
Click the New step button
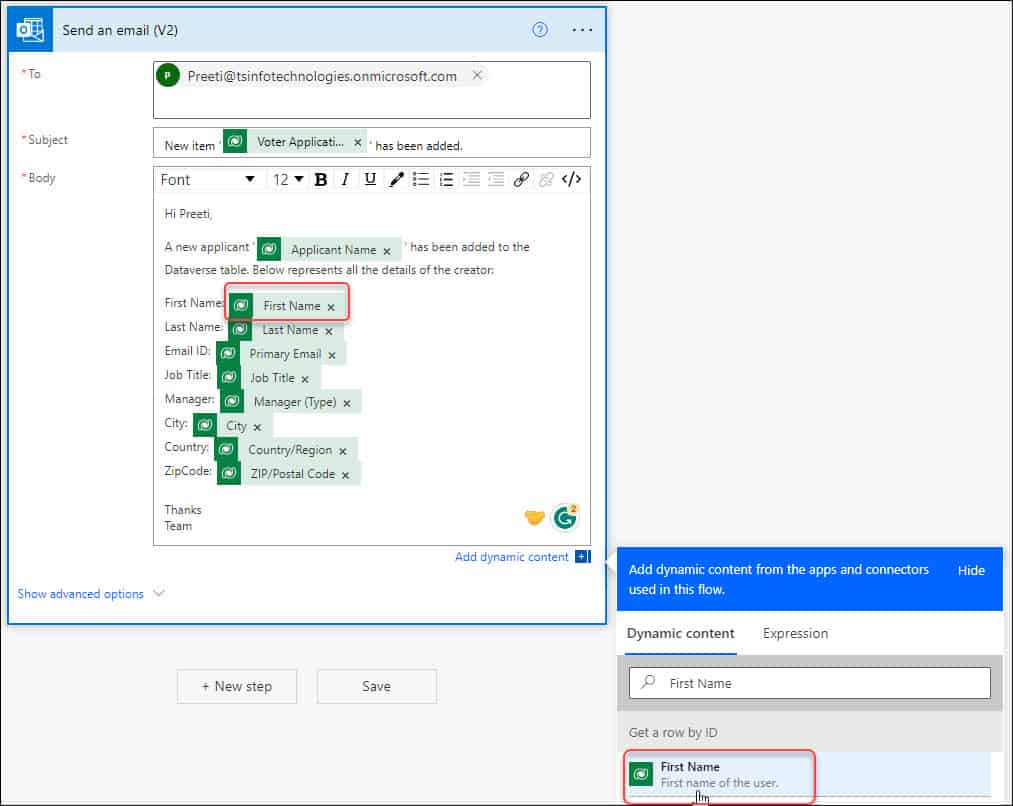(x=236, y=687)
